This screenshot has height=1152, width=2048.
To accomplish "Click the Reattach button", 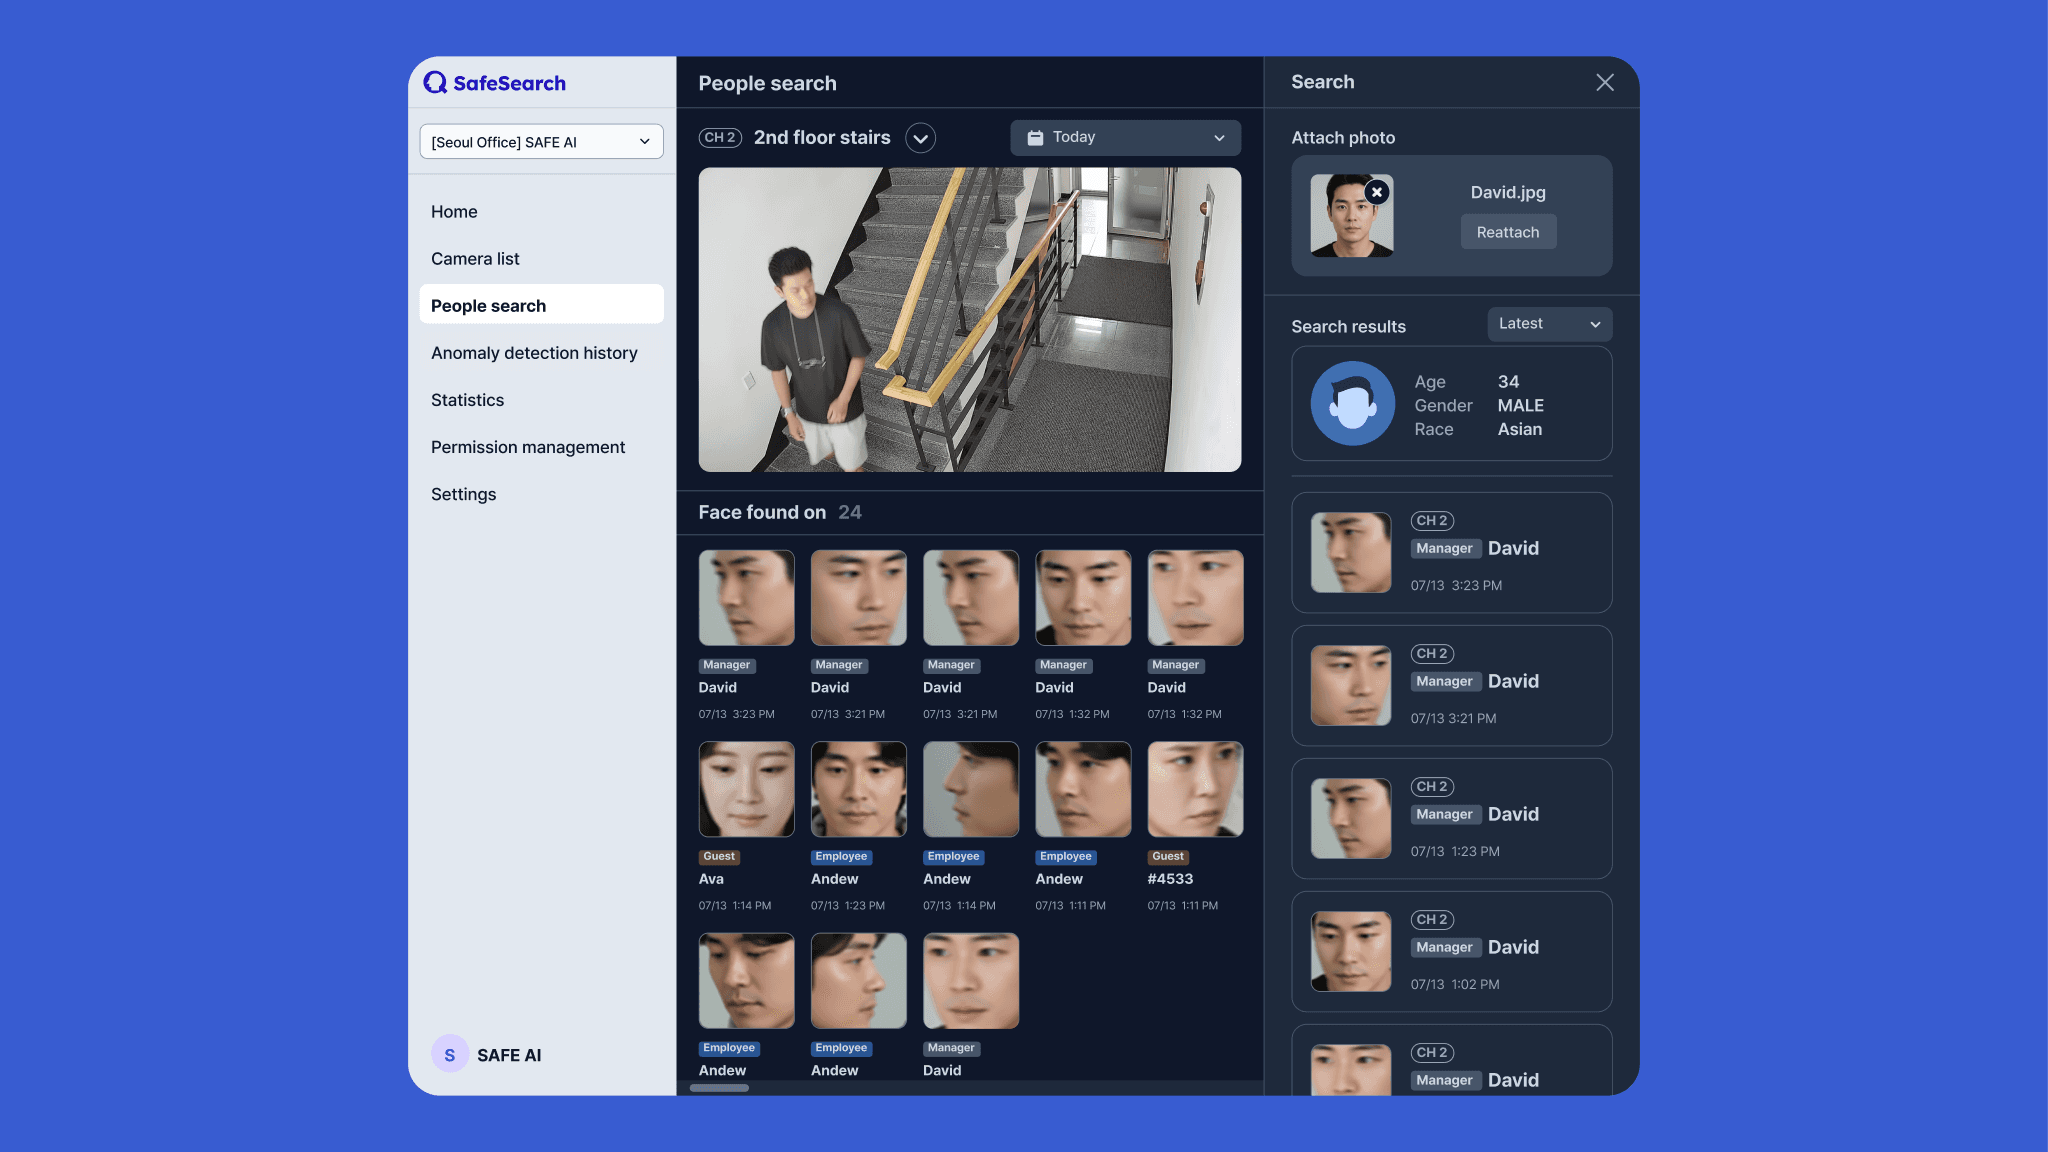I will tap(1507, 232).
